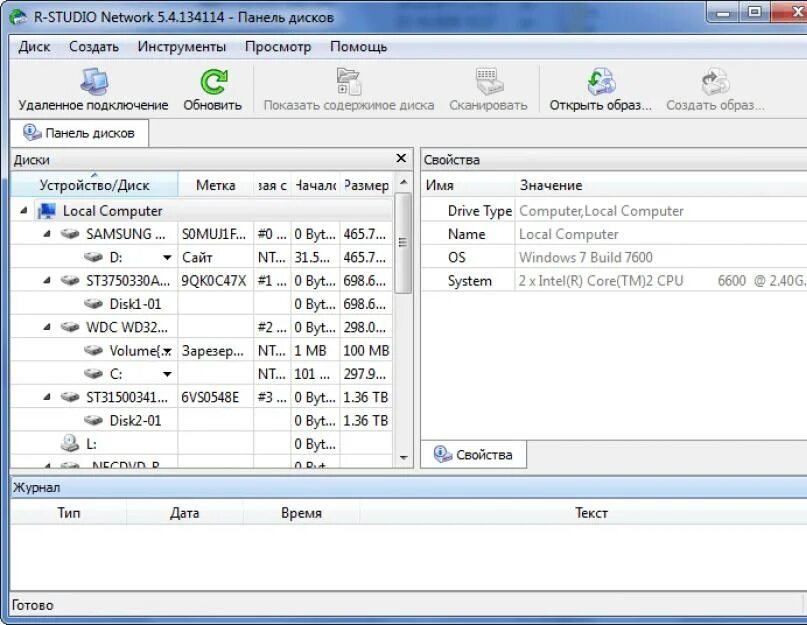Viewport: 807px width, 625px height.
Task: Click the green Refresh (Обновить) icon
Action: pyautogui.click(x=213, y=81)
